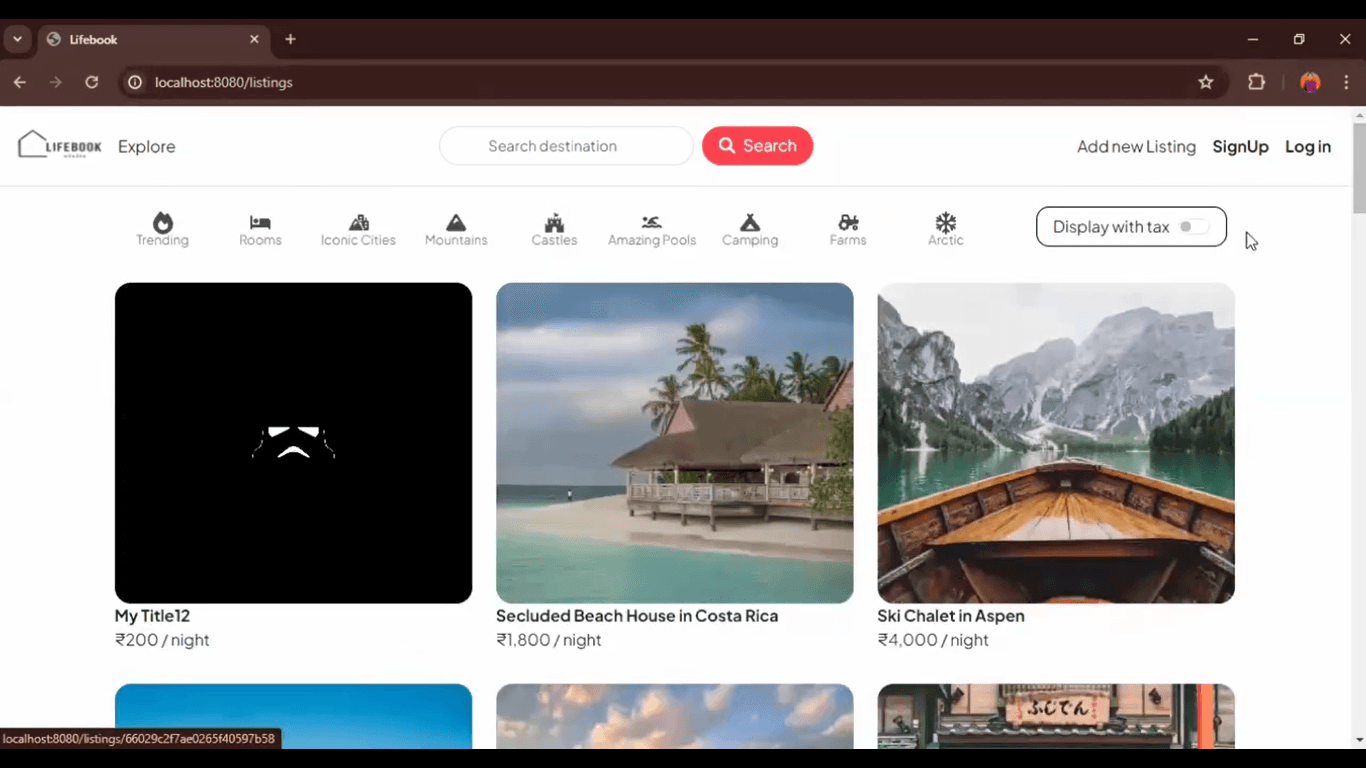Select the Trending flame filter icon
Screen dimensions: 1366x768
(x=163, y=222)
